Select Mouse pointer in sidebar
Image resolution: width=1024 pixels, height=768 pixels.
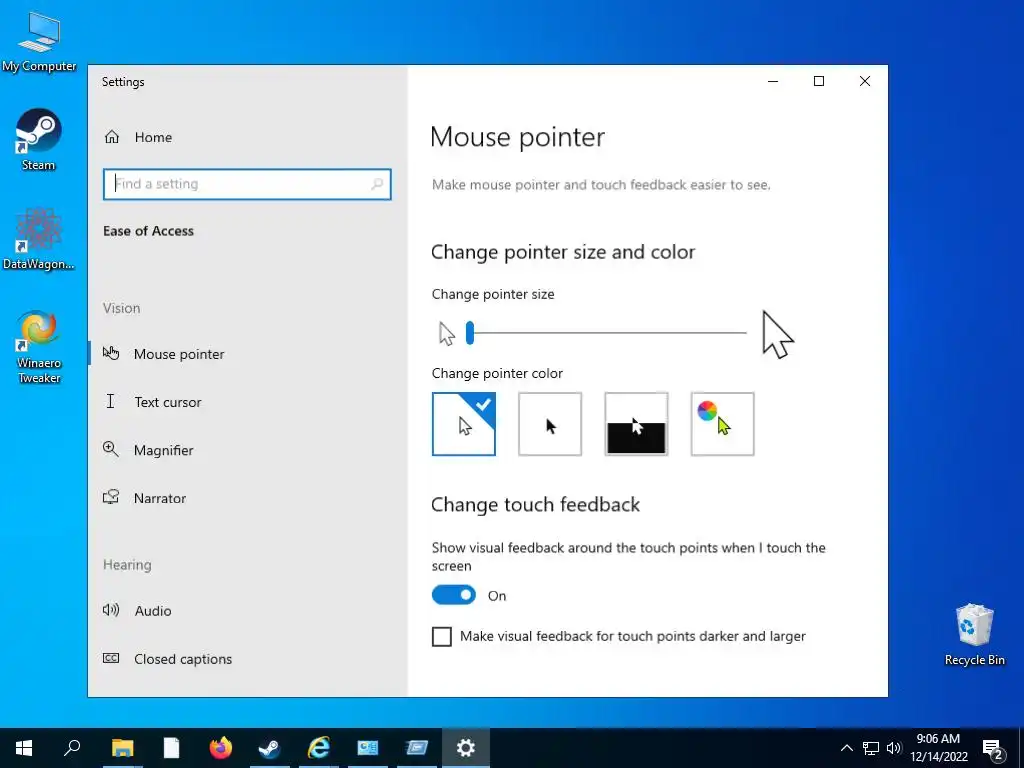pyautogui.click(x=248, y=354)
